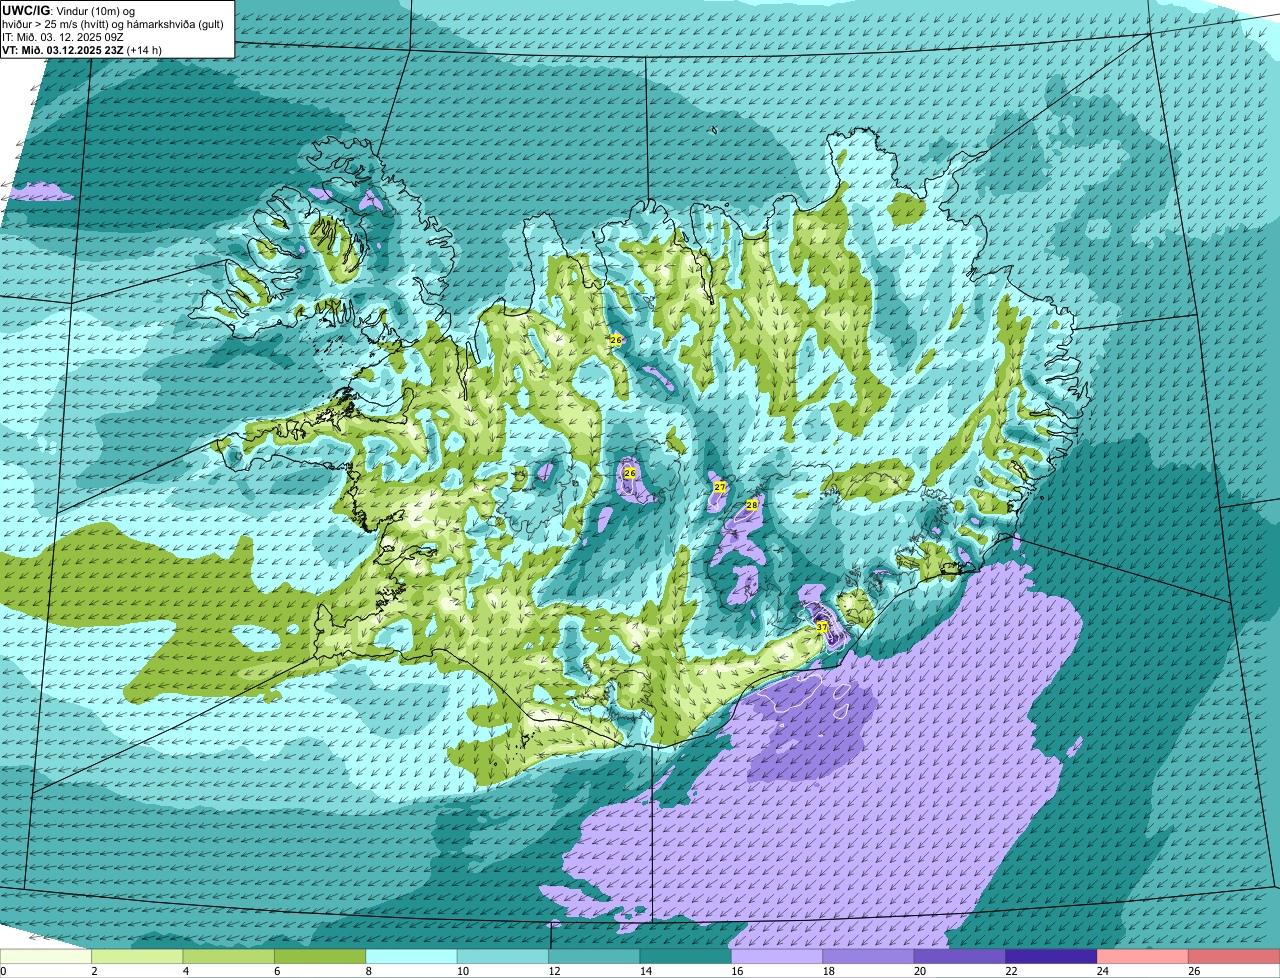Click the 2–4 m/s light yellow-green legend swatch
Viewport: 1280px width, 978px height.
(137, 956)
